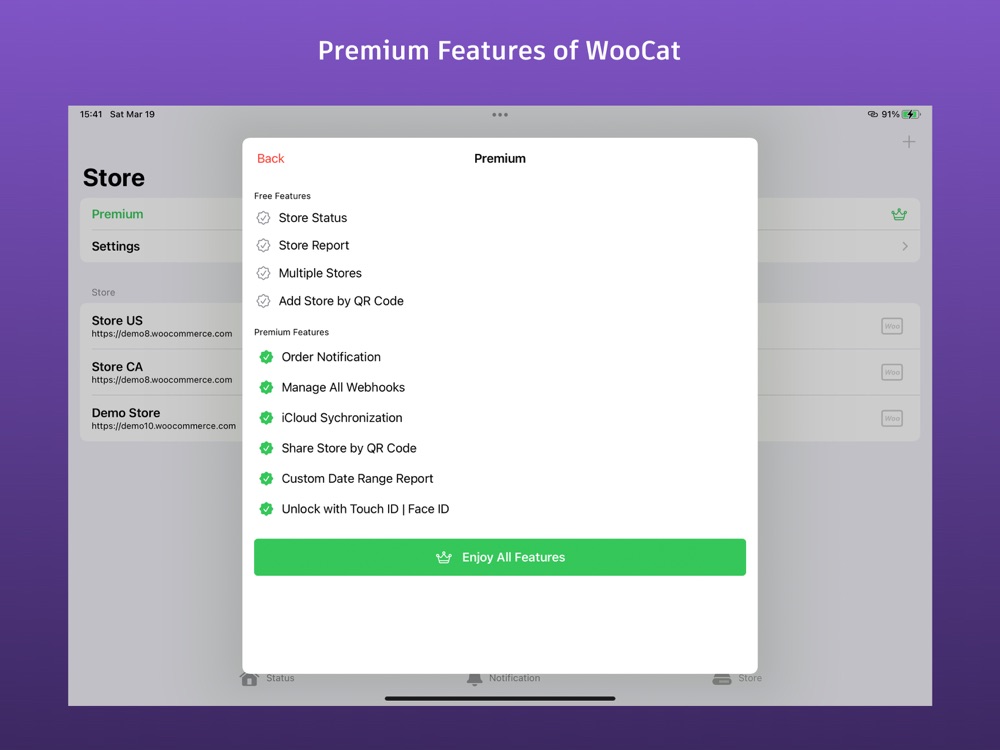
Task: Click the green crown icon in Premium row
Action: [x=899, y=214]
